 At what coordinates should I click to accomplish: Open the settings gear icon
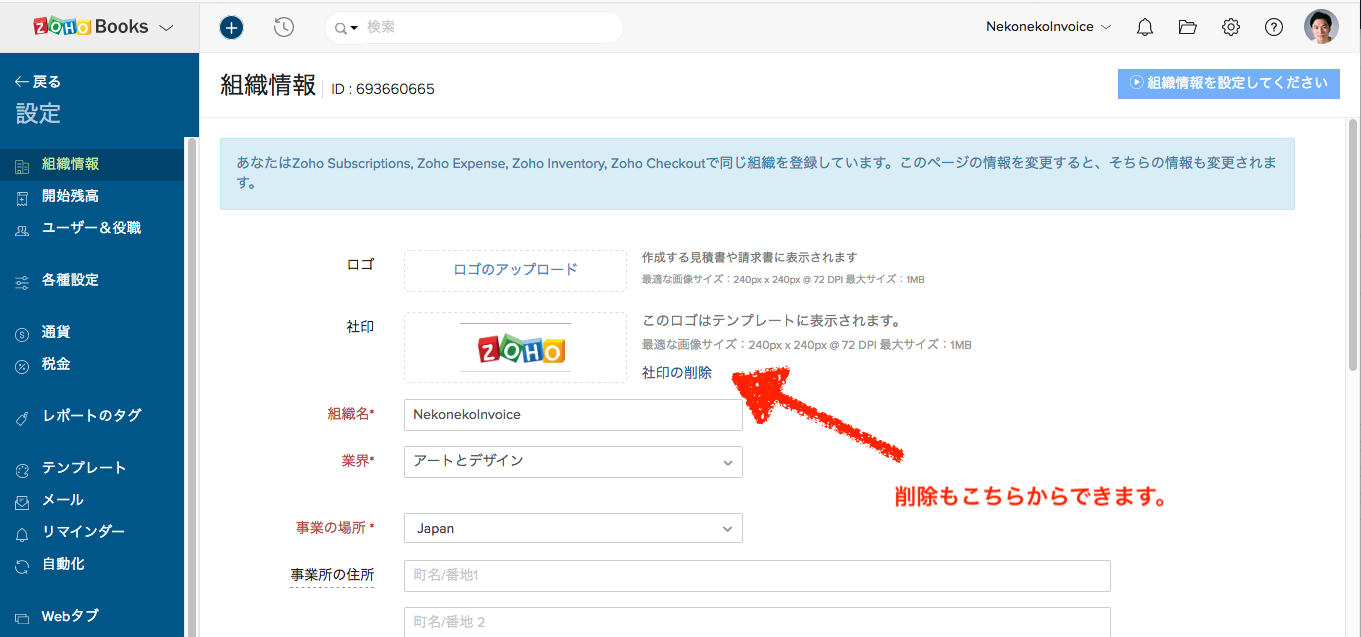click(1231, 28)
